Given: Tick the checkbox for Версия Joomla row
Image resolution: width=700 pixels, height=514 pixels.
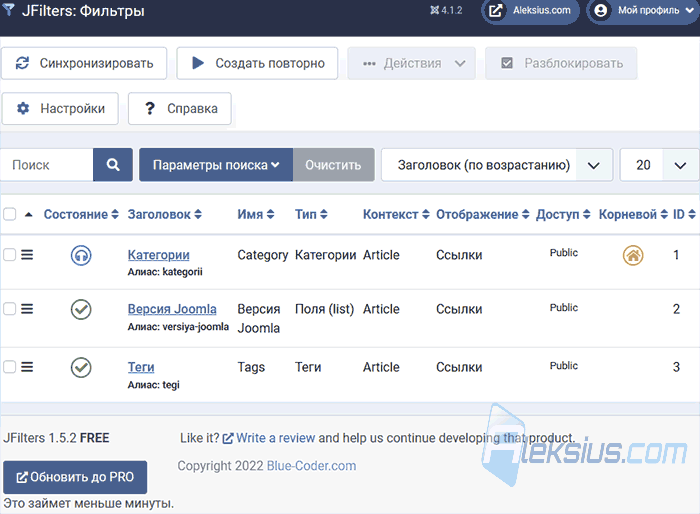Looking at the screenshot, I should [9, 309].
